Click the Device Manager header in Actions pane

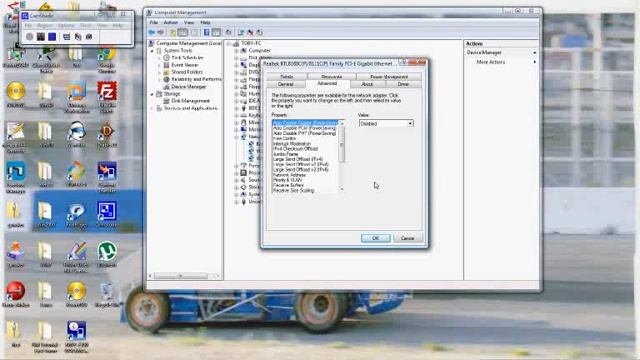pos(501,52)
